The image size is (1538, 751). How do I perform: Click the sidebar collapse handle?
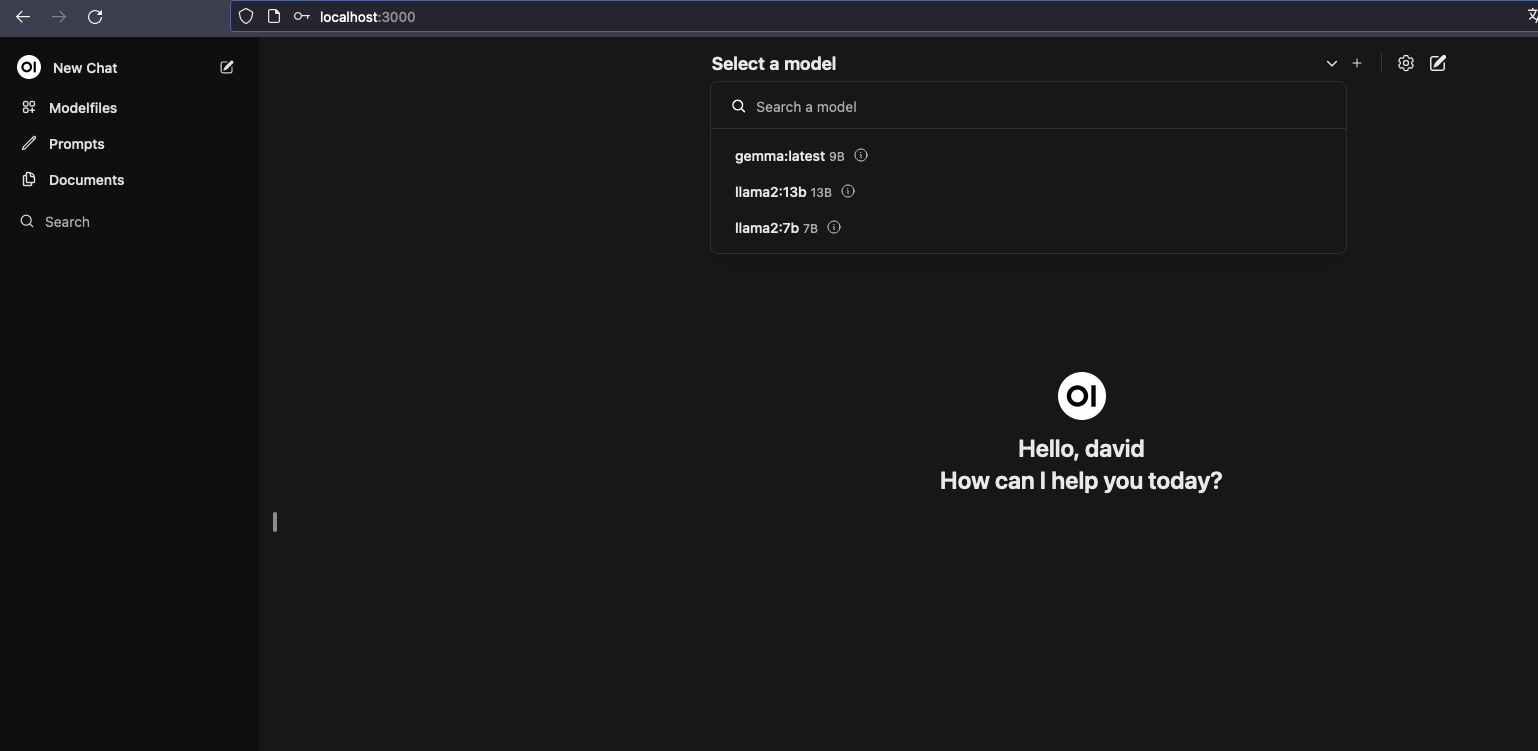coord(275,522)
